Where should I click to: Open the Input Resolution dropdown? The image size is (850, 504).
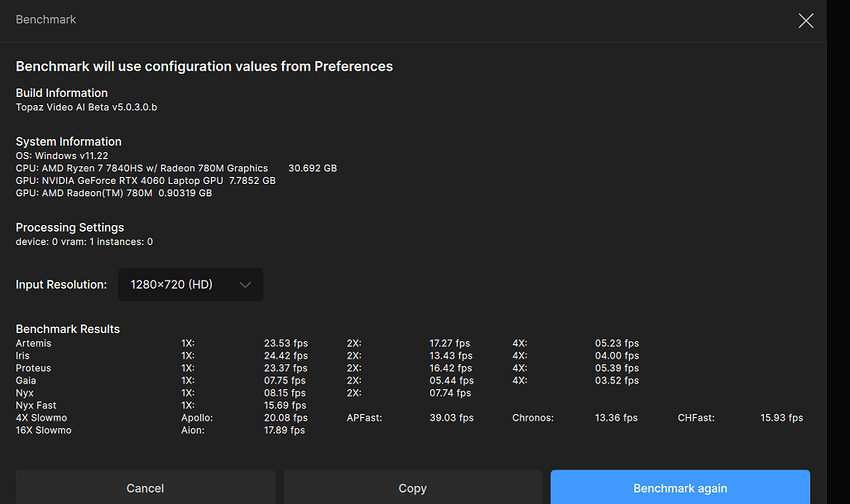coord(190,285)
